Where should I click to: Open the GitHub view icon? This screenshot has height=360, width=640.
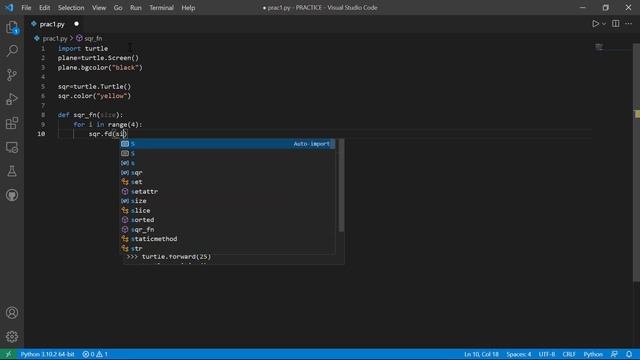(12, 195)
